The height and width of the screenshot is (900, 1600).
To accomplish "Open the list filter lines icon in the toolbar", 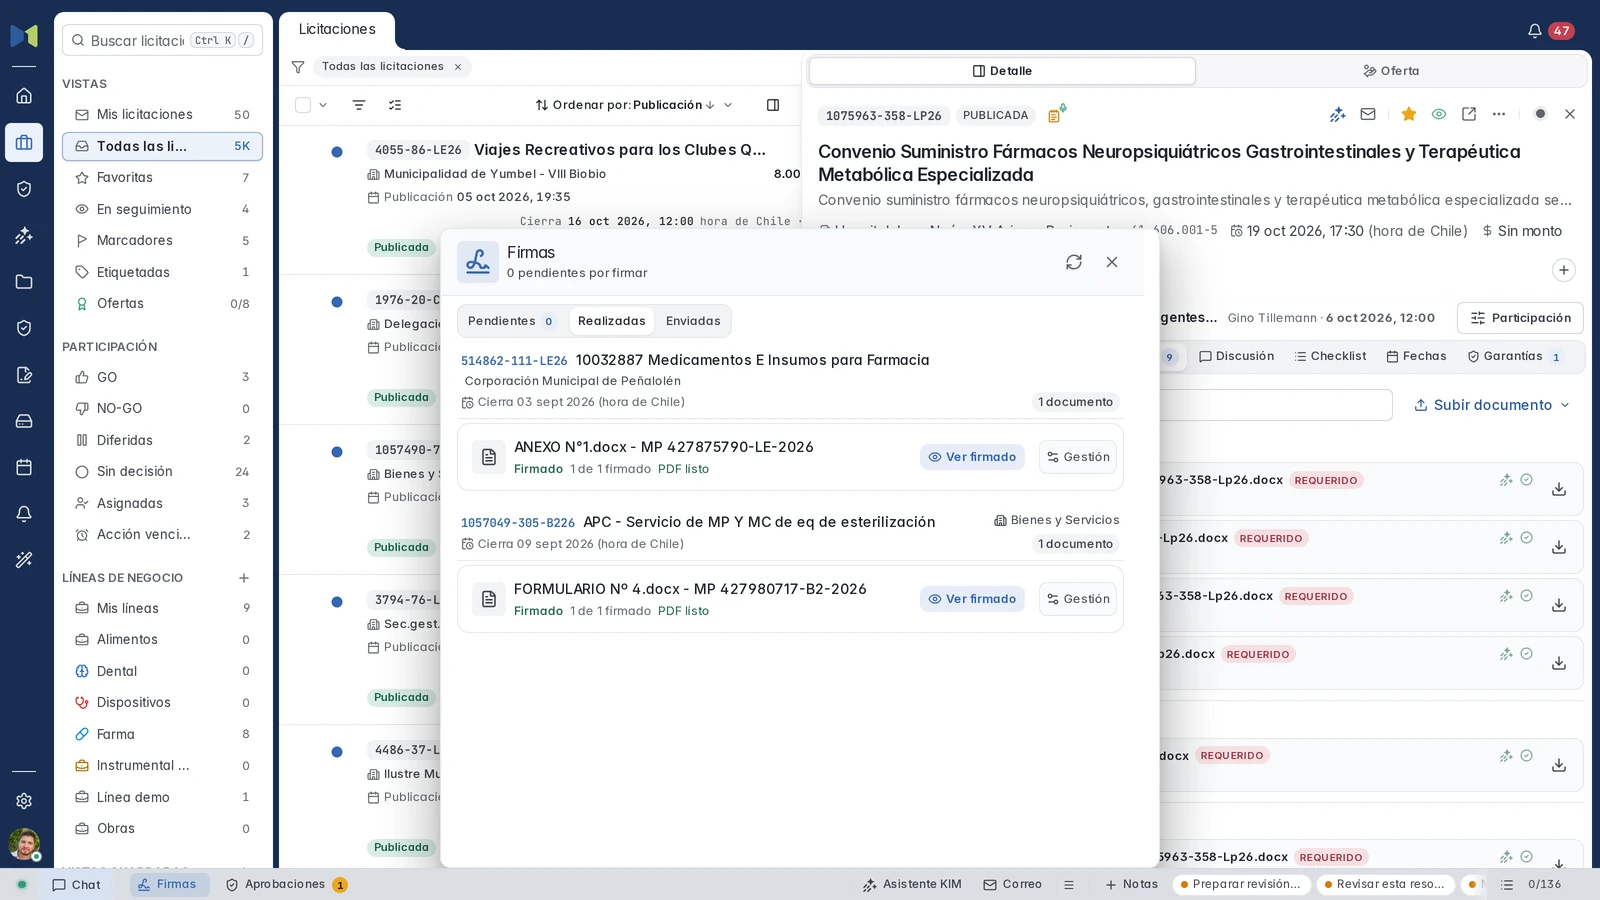I will (359, 105).
